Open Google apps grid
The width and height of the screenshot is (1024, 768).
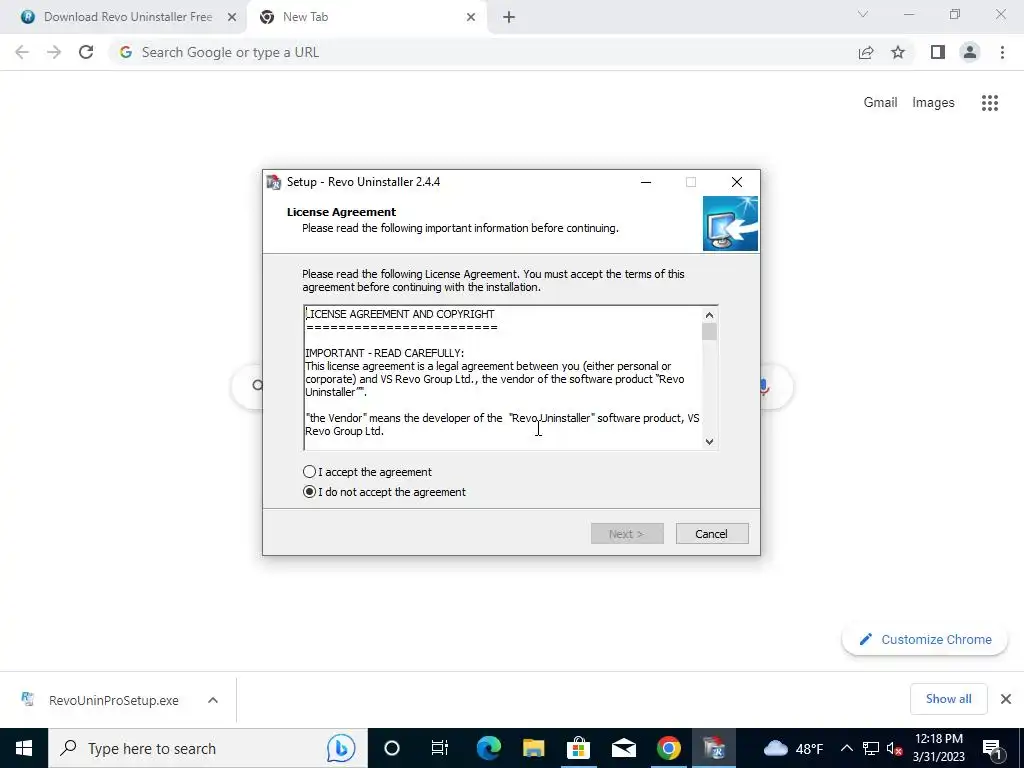tap(990, 103)
